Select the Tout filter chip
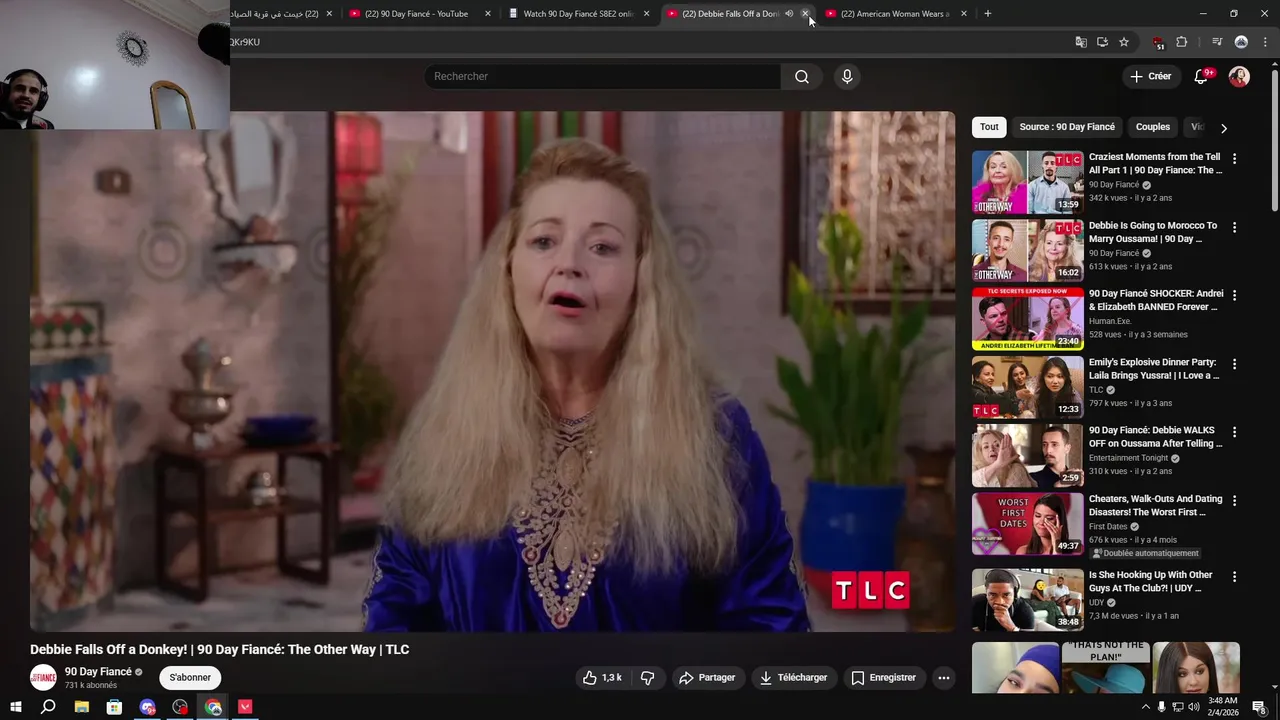Image resolution: width=1280 pixels, height=720 pixels. coord(989,127)
